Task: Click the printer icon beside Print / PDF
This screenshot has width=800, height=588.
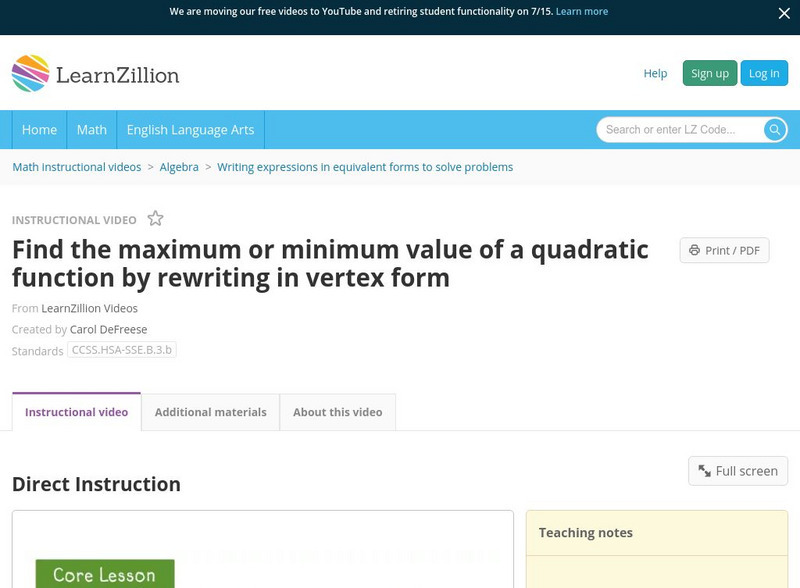Action: 696,250
